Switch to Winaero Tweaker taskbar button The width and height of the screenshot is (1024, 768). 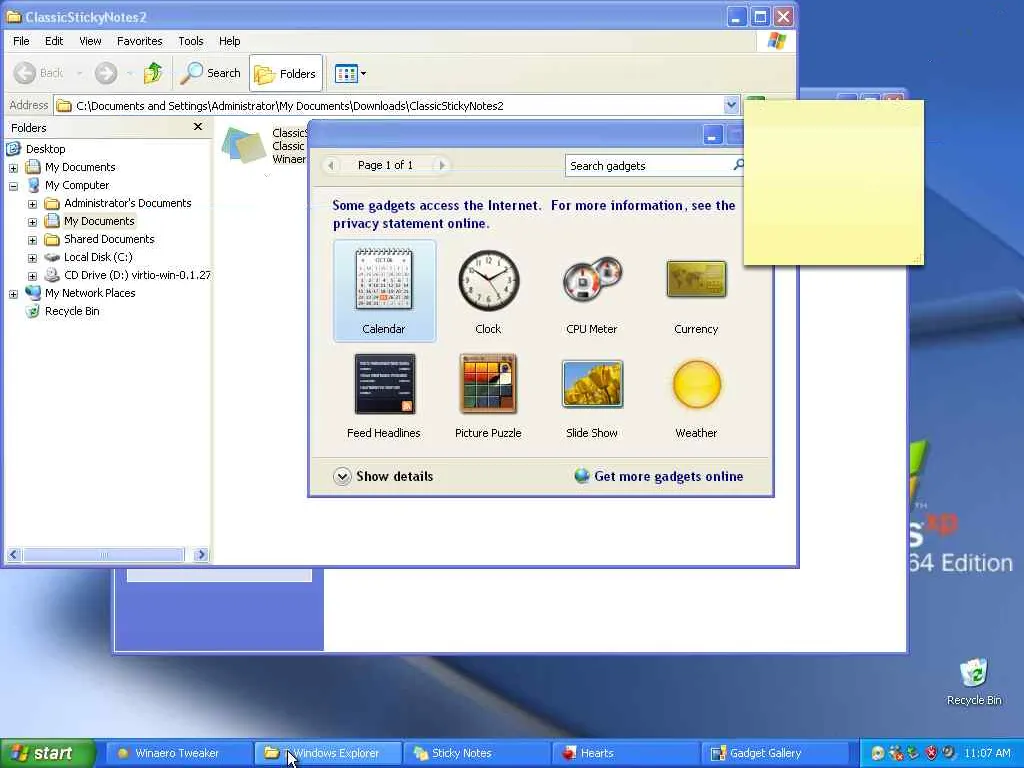tap(178, 753)
